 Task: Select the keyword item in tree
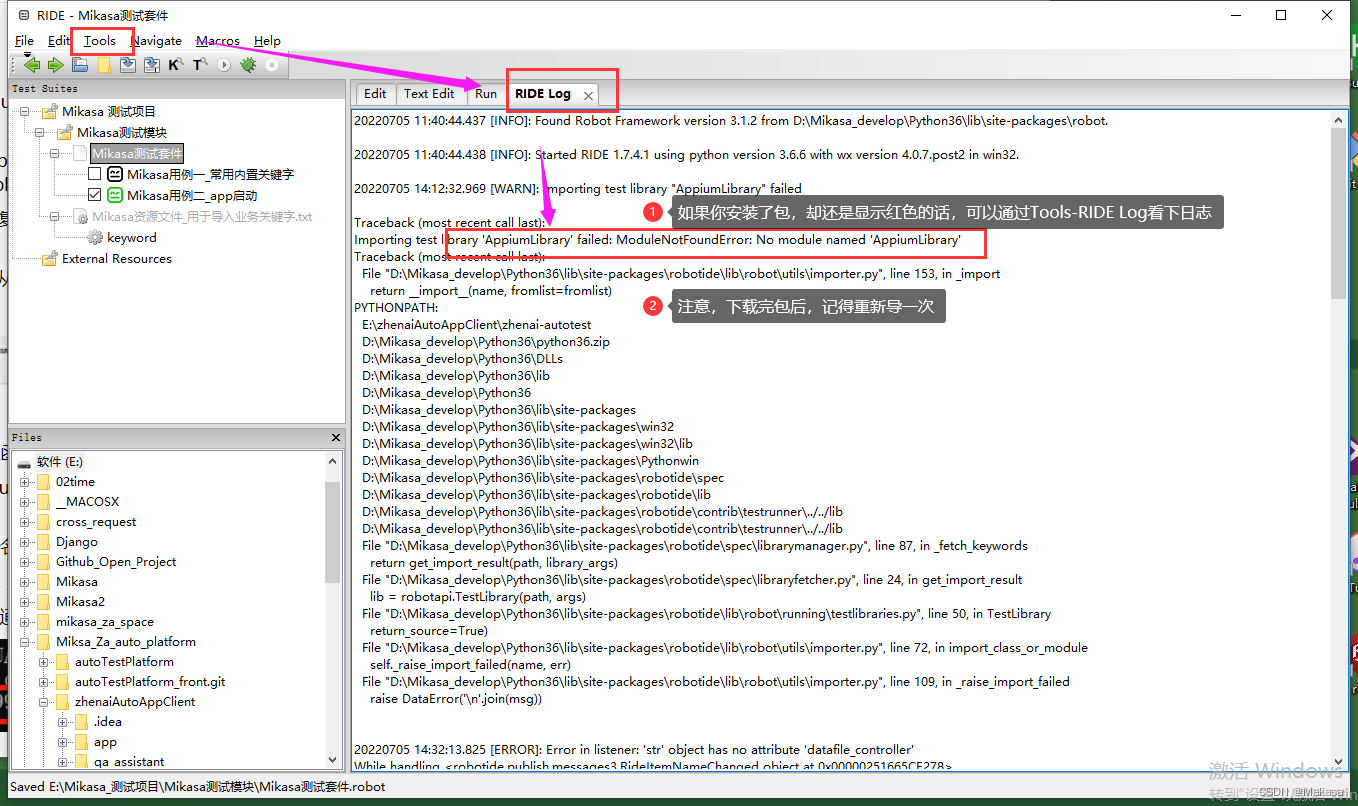(x=132, y=237)
